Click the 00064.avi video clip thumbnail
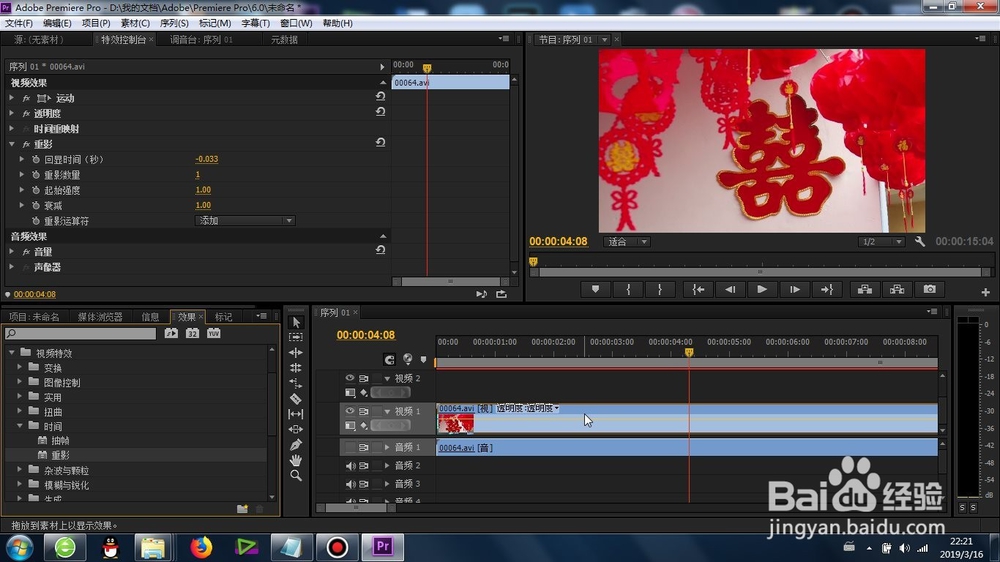Viewport: 1000px width, 562px height. click(x=455, y=424)
